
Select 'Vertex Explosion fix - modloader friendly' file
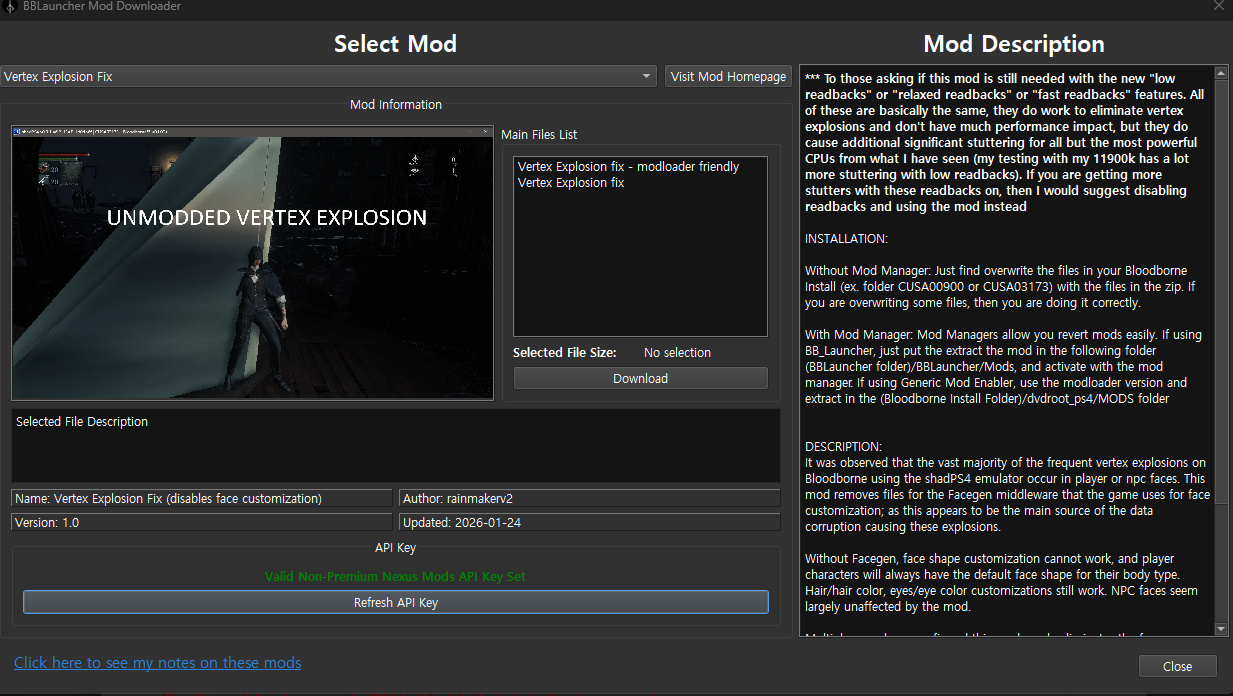[628, 167]
